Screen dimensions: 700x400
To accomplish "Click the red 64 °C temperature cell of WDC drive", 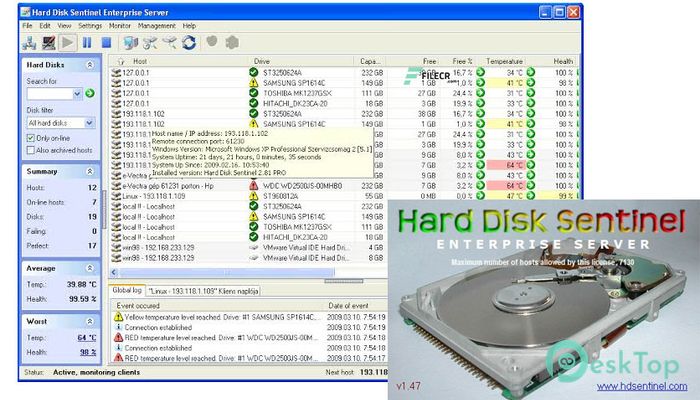I will tap(506, 186).
